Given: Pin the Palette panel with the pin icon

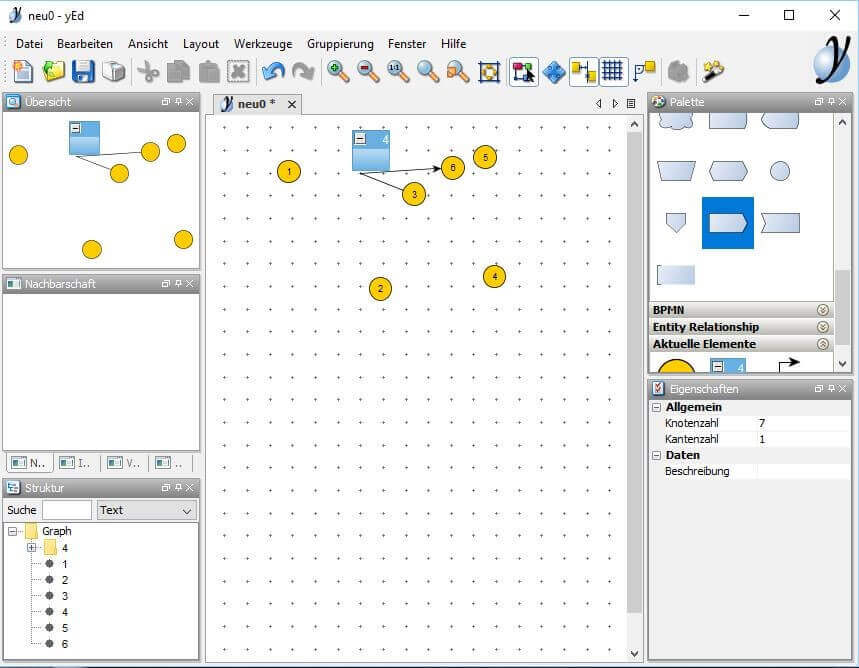Looking at the screenshot, I should pyautogui.click(x=830, y=101).
